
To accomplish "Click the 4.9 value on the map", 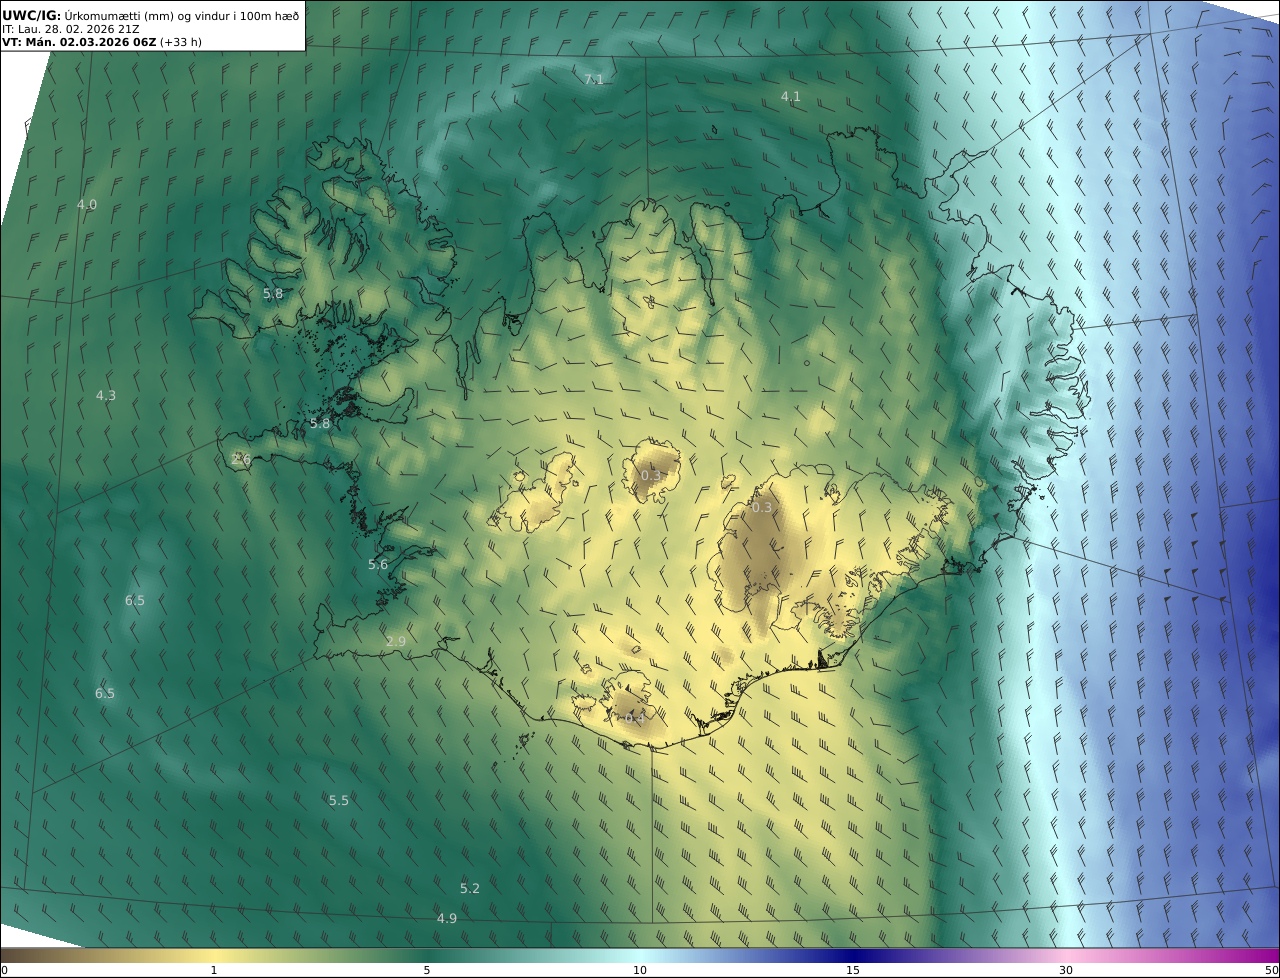I will pos(447,918).
